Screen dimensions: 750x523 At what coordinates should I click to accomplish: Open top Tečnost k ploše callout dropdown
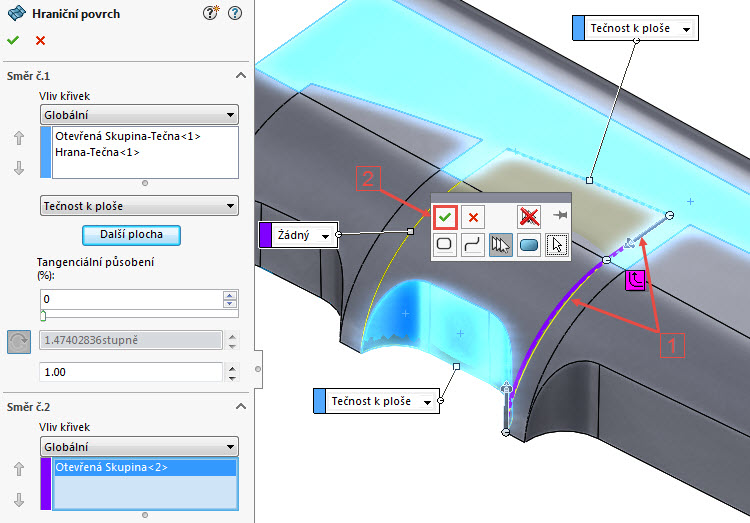tap(686, 29)
